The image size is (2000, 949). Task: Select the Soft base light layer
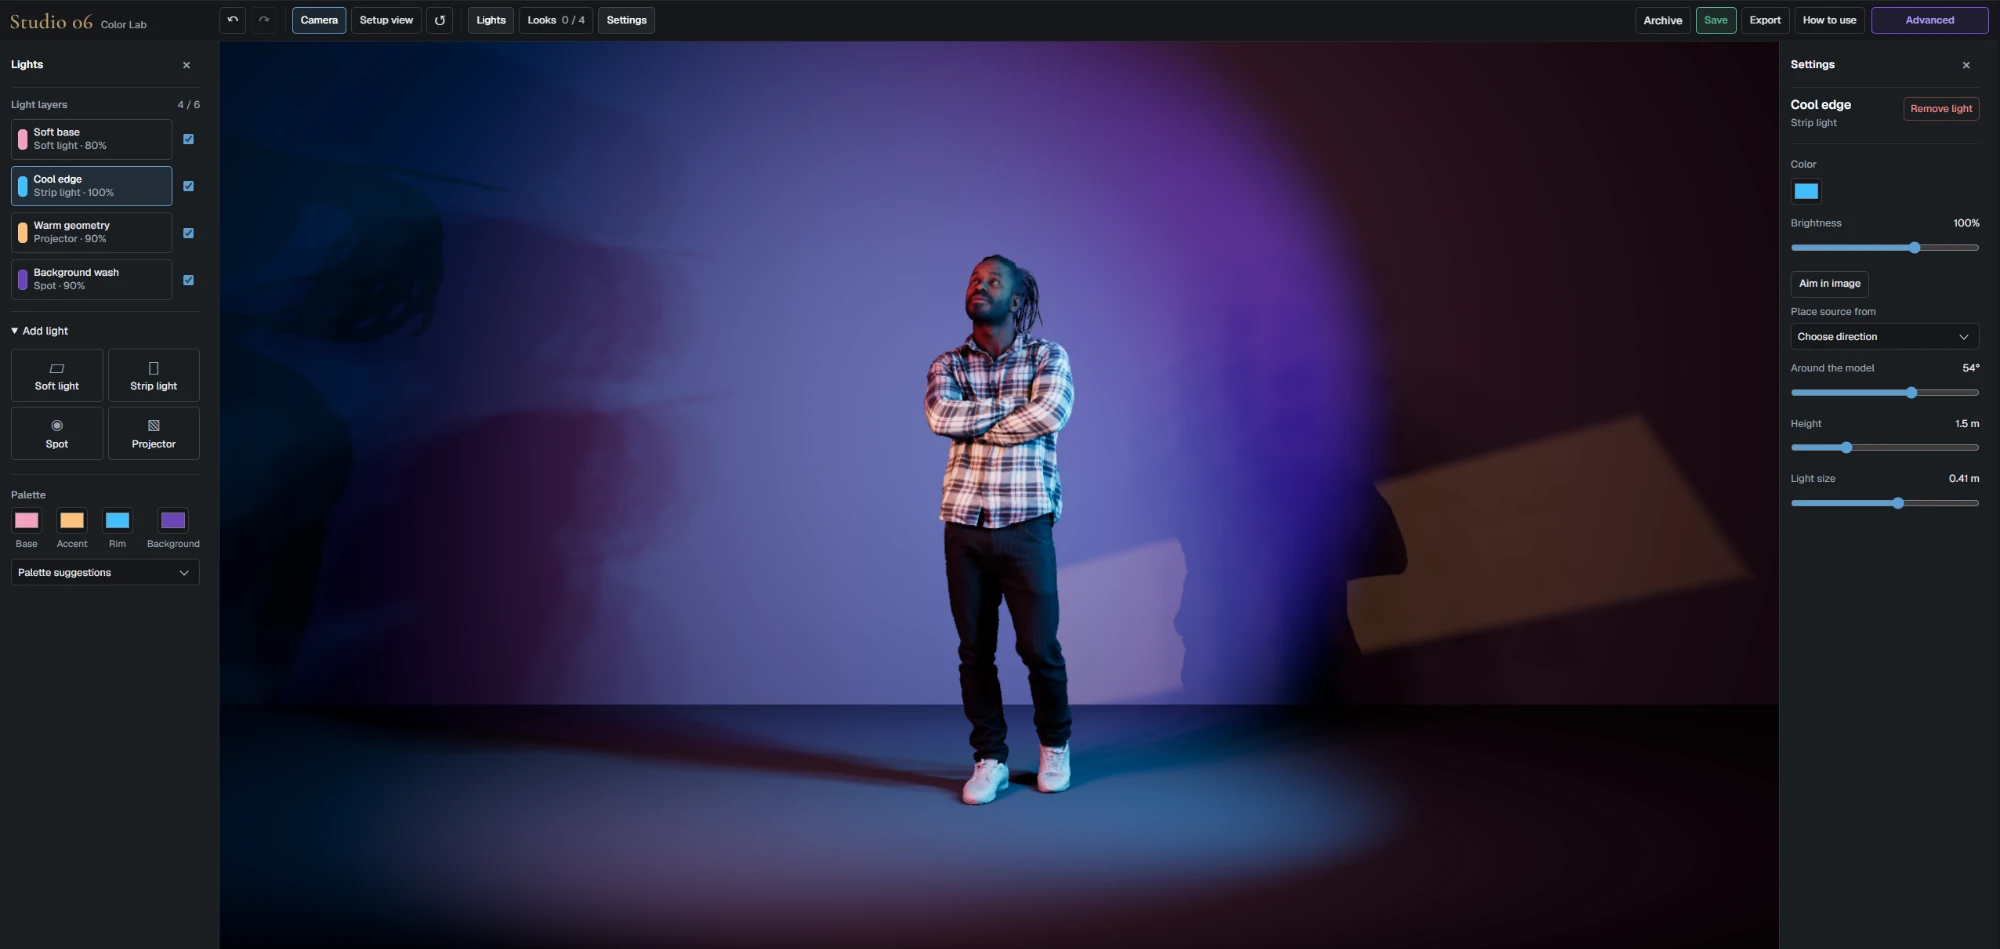pos(92,139)
